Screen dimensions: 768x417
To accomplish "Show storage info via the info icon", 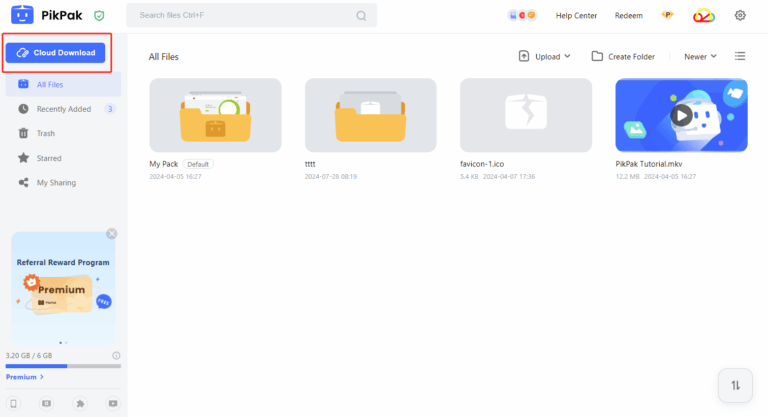I will click(x=116, y=355).
